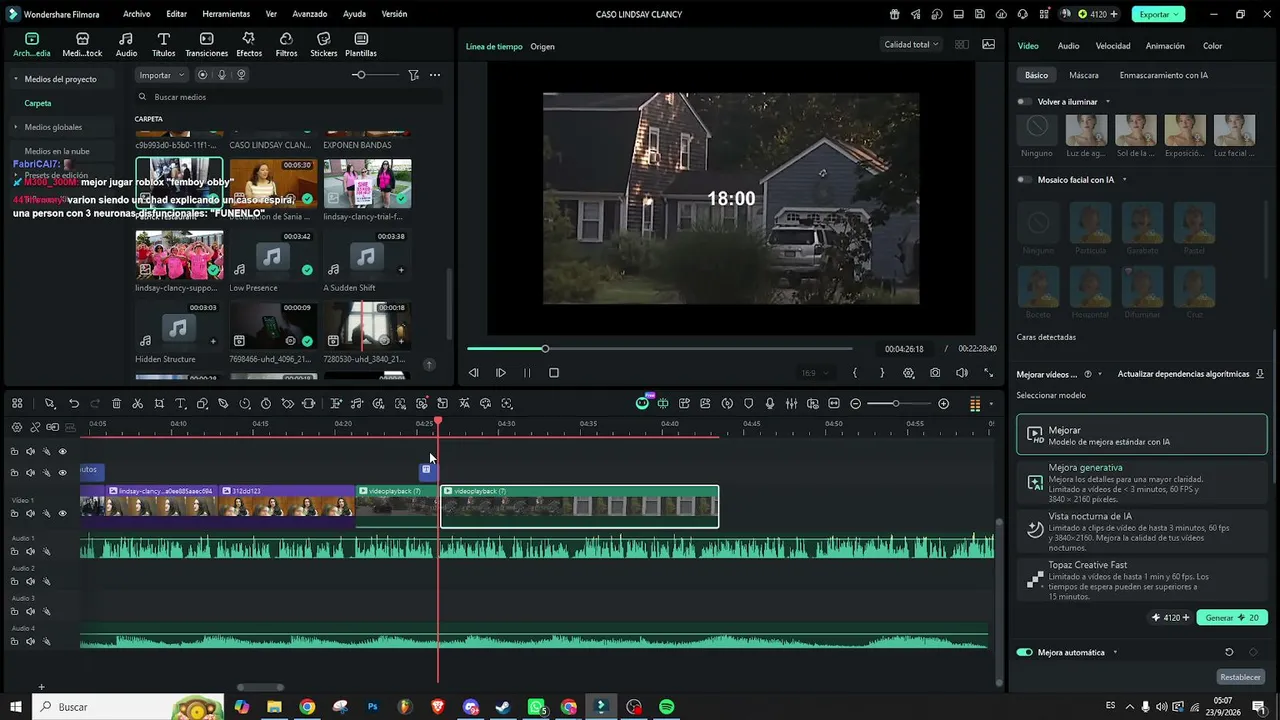Click the Exportar button

tap(1158, 14)
